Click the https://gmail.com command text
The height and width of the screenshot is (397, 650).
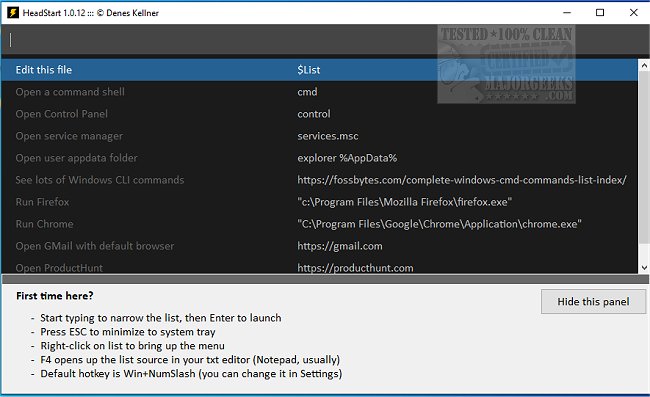pyautogui.click(x=340, y=246)
